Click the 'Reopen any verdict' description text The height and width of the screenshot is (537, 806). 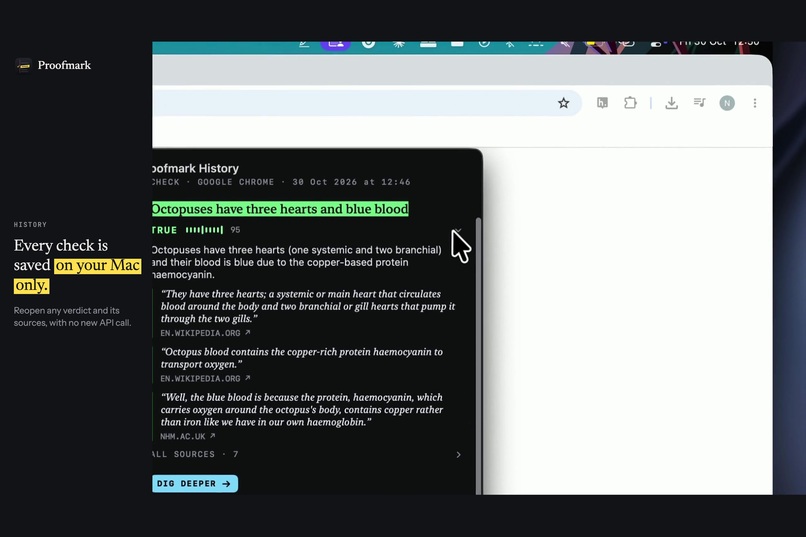click(72, 317)
